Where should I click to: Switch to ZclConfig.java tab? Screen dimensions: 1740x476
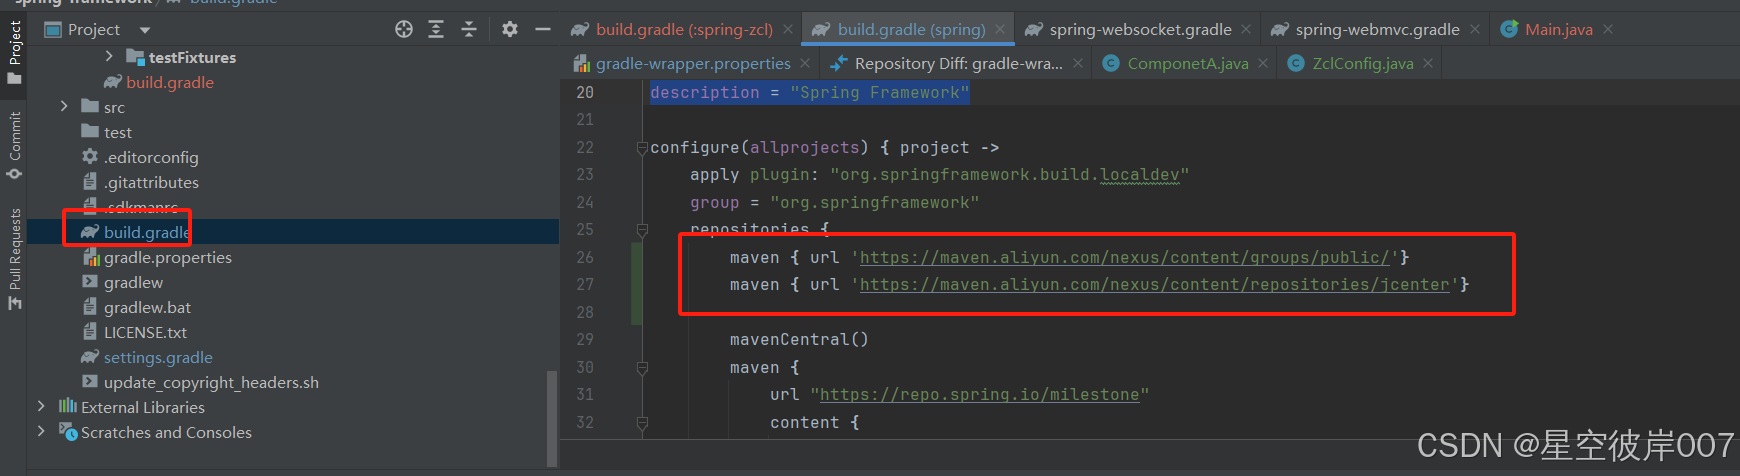click(x=1362, y=63)
